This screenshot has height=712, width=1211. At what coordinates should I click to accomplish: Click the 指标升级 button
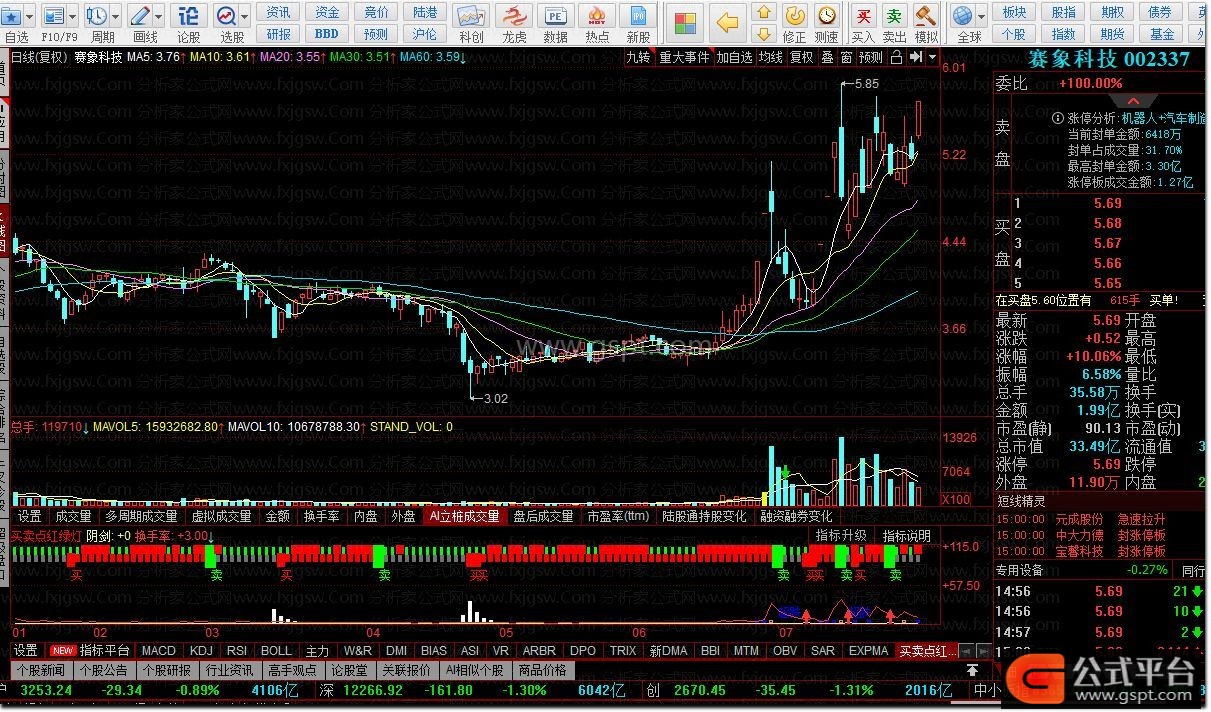coord(841,536)
